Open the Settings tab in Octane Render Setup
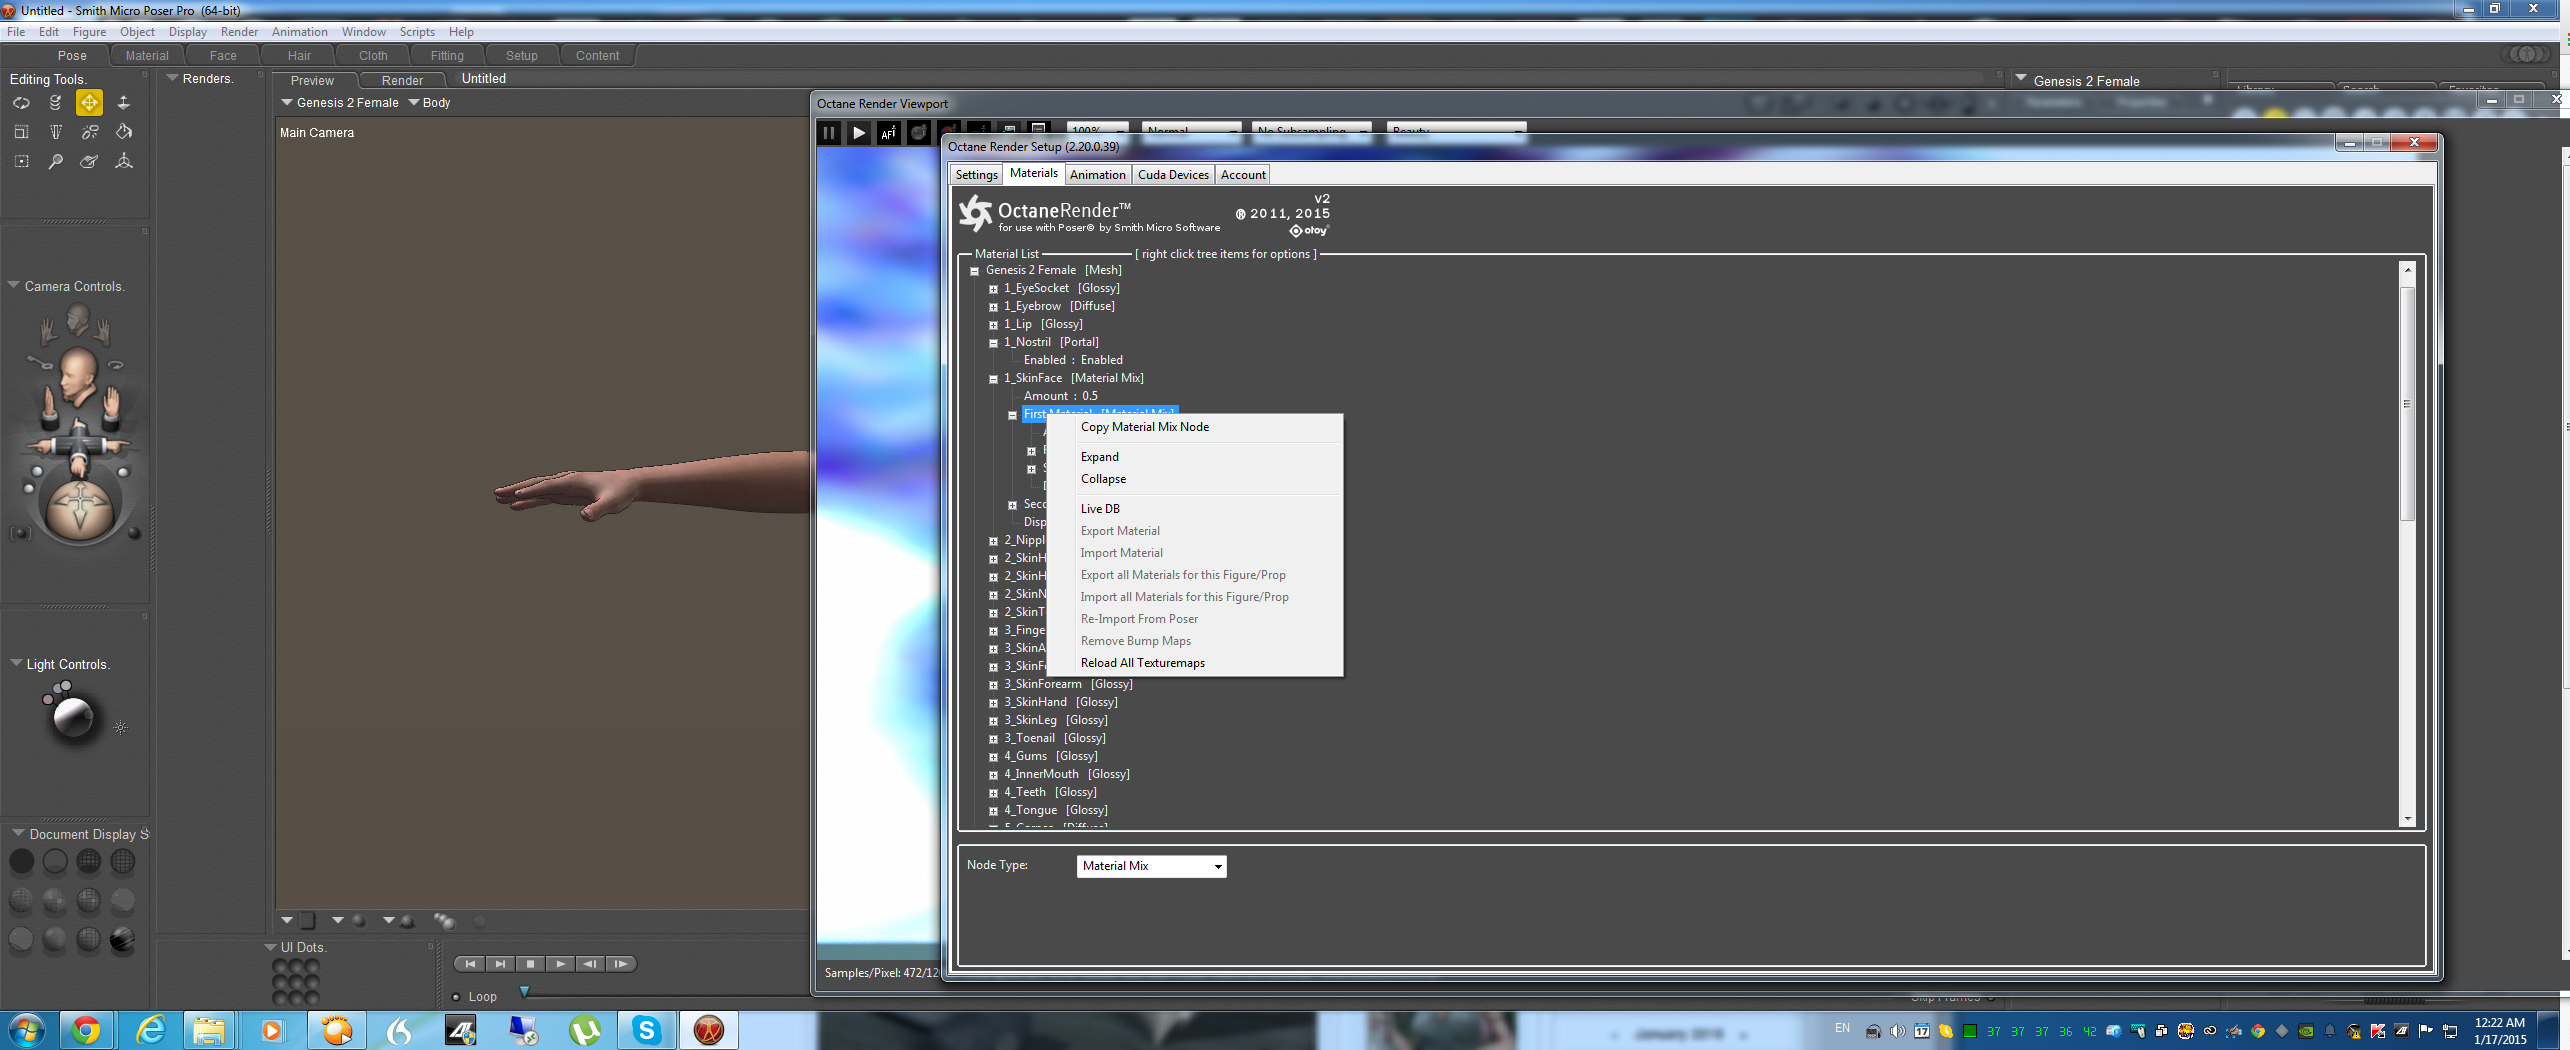This screenshot has height=1050, width=2570. (976, 175)
